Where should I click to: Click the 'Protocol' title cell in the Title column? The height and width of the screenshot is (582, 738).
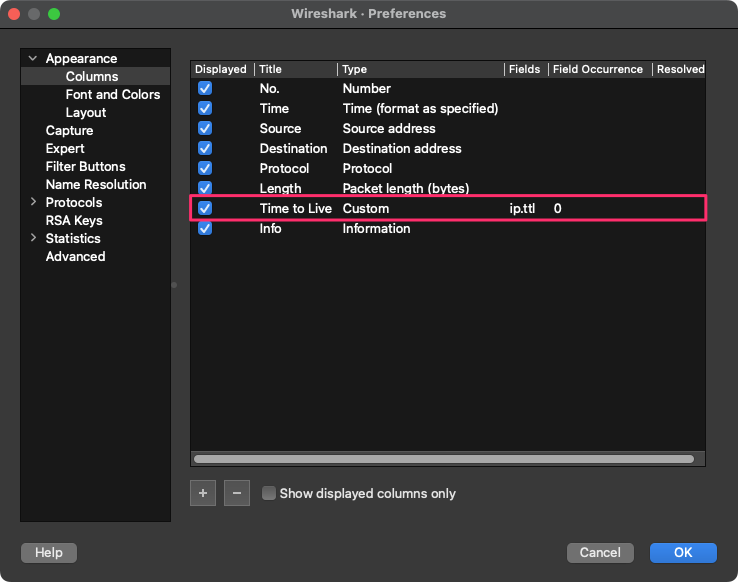click(284, 168)
